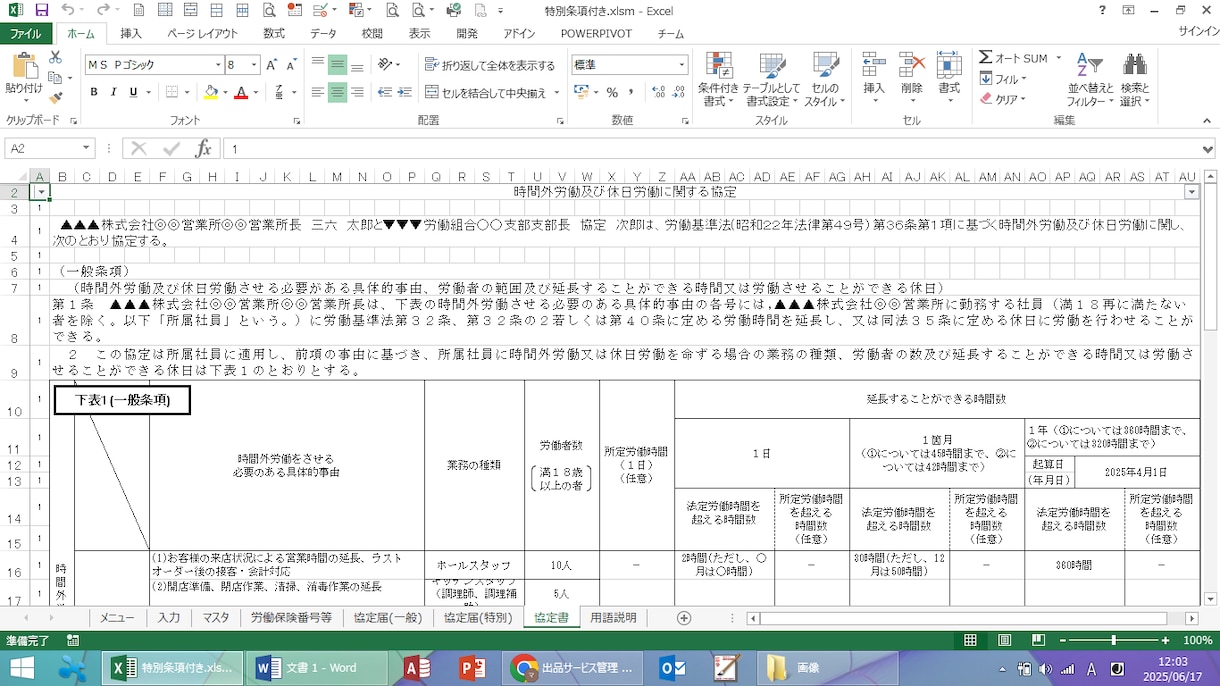Switch to the ページ レイアウト tab
Viewport: 1220px width, 686px height.
[x=203, y=33]
